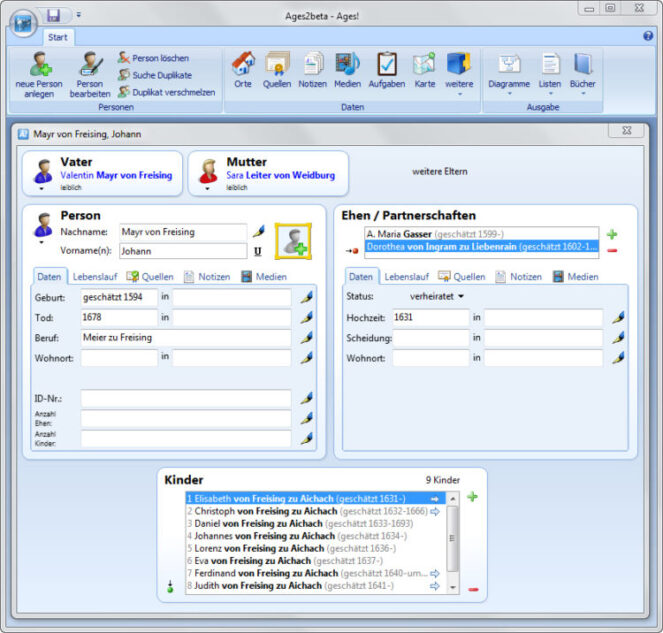Click the weitere Eltern link
Viewport: 663px width, 633px height.
point(439,172)
